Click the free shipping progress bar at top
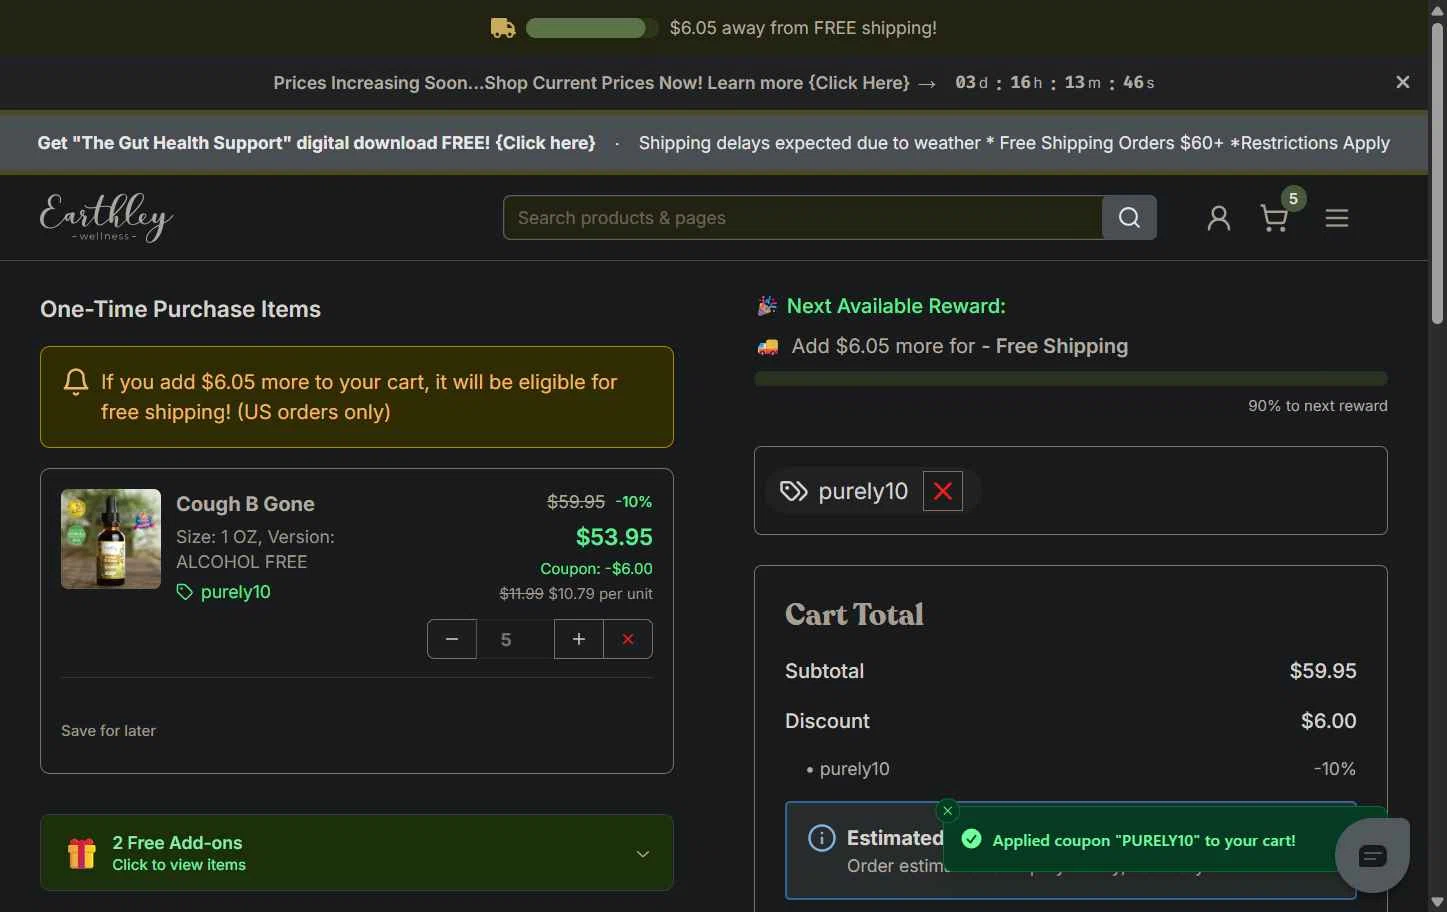1447x912 pixels. point(592,28)
